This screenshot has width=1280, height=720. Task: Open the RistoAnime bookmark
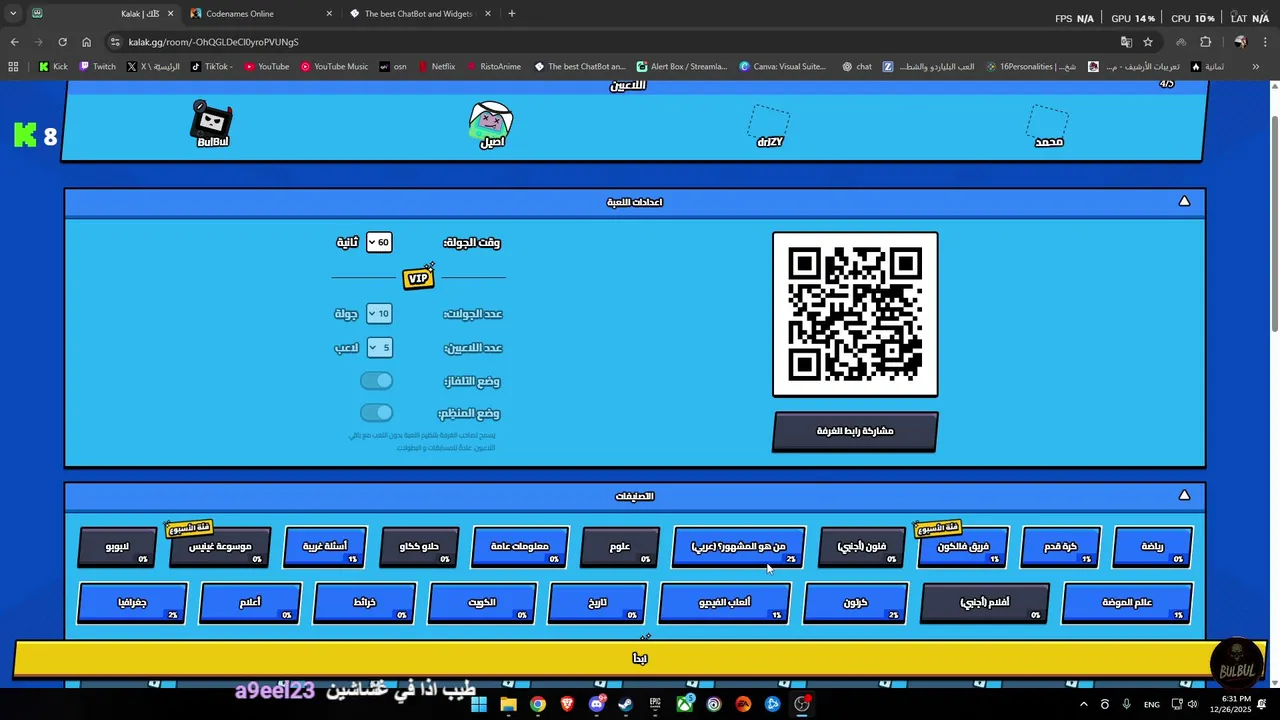pos(493,67)
